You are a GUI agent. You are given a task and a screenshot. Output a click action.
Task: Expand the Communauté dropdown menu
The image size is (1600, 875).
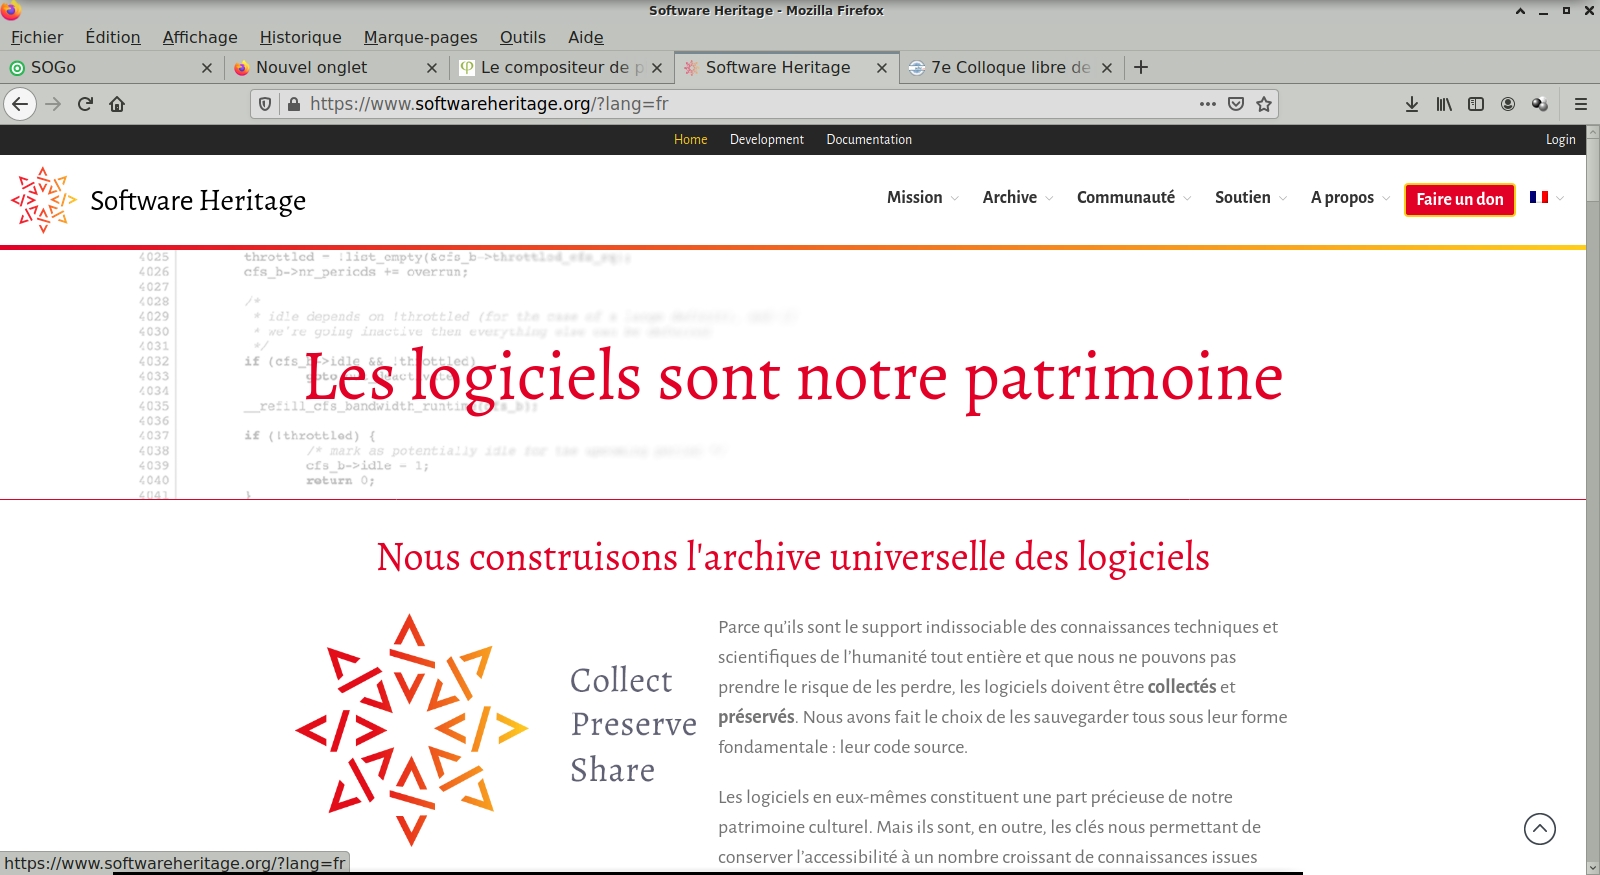pyautogui.click(x=1134, y=198)
